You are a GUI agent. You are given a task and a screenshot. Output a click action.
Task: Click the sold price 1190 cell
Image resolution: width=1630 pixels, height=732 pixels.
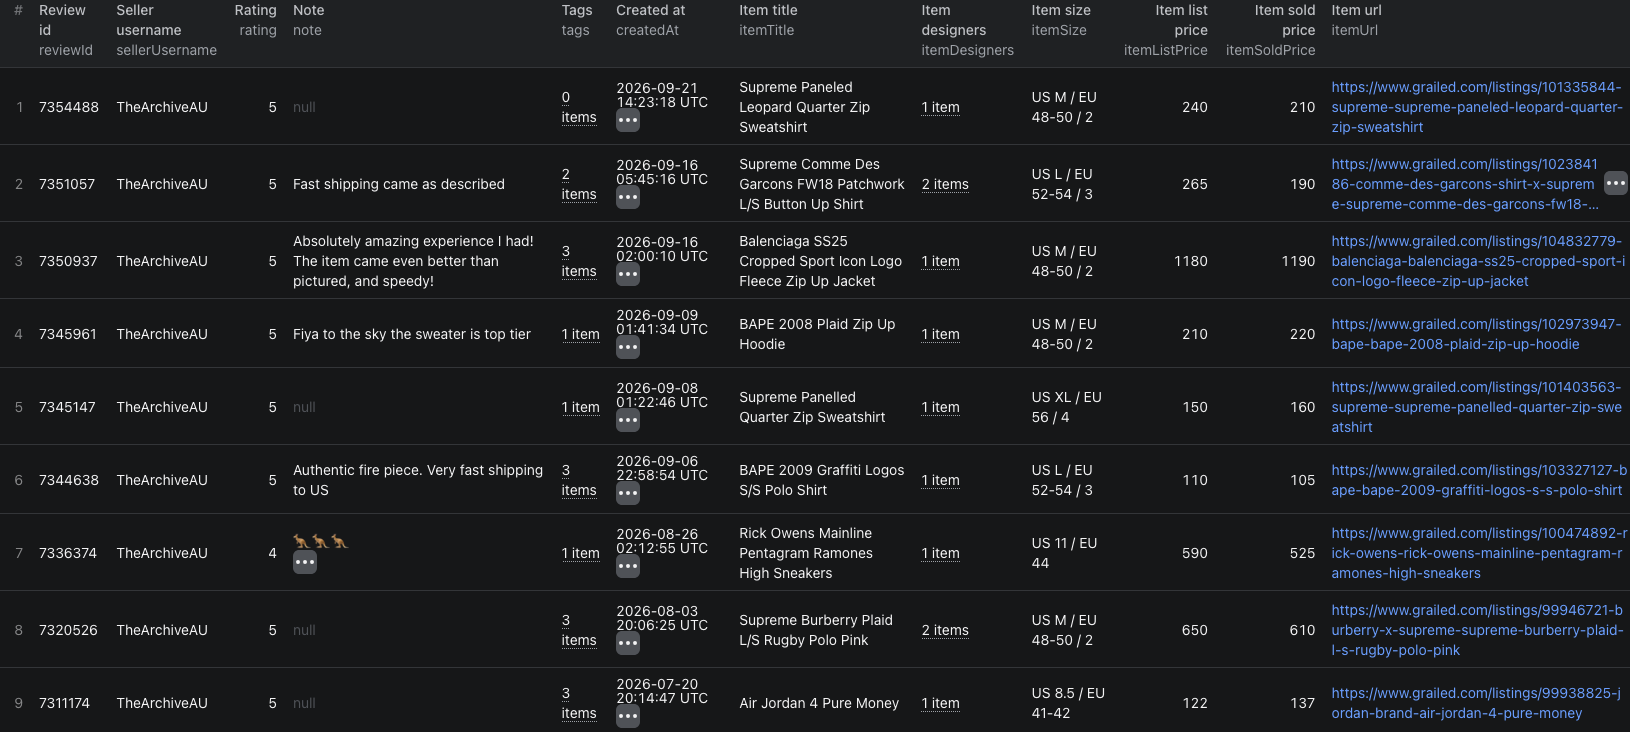click(x=1298, y=261)
